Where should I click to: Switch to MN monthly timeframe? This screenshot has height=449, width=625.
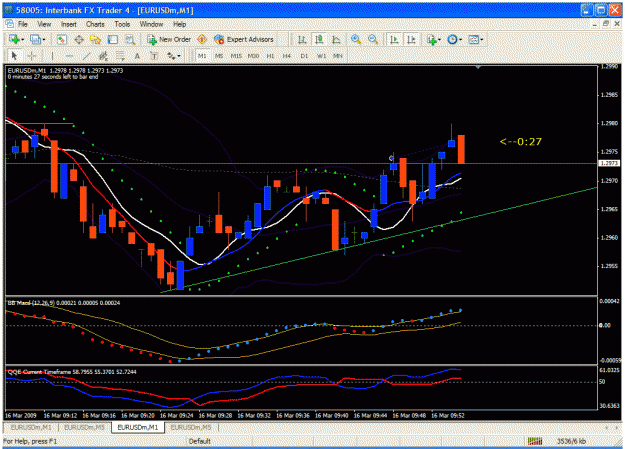pyautogui.click(x=338, y=56)
